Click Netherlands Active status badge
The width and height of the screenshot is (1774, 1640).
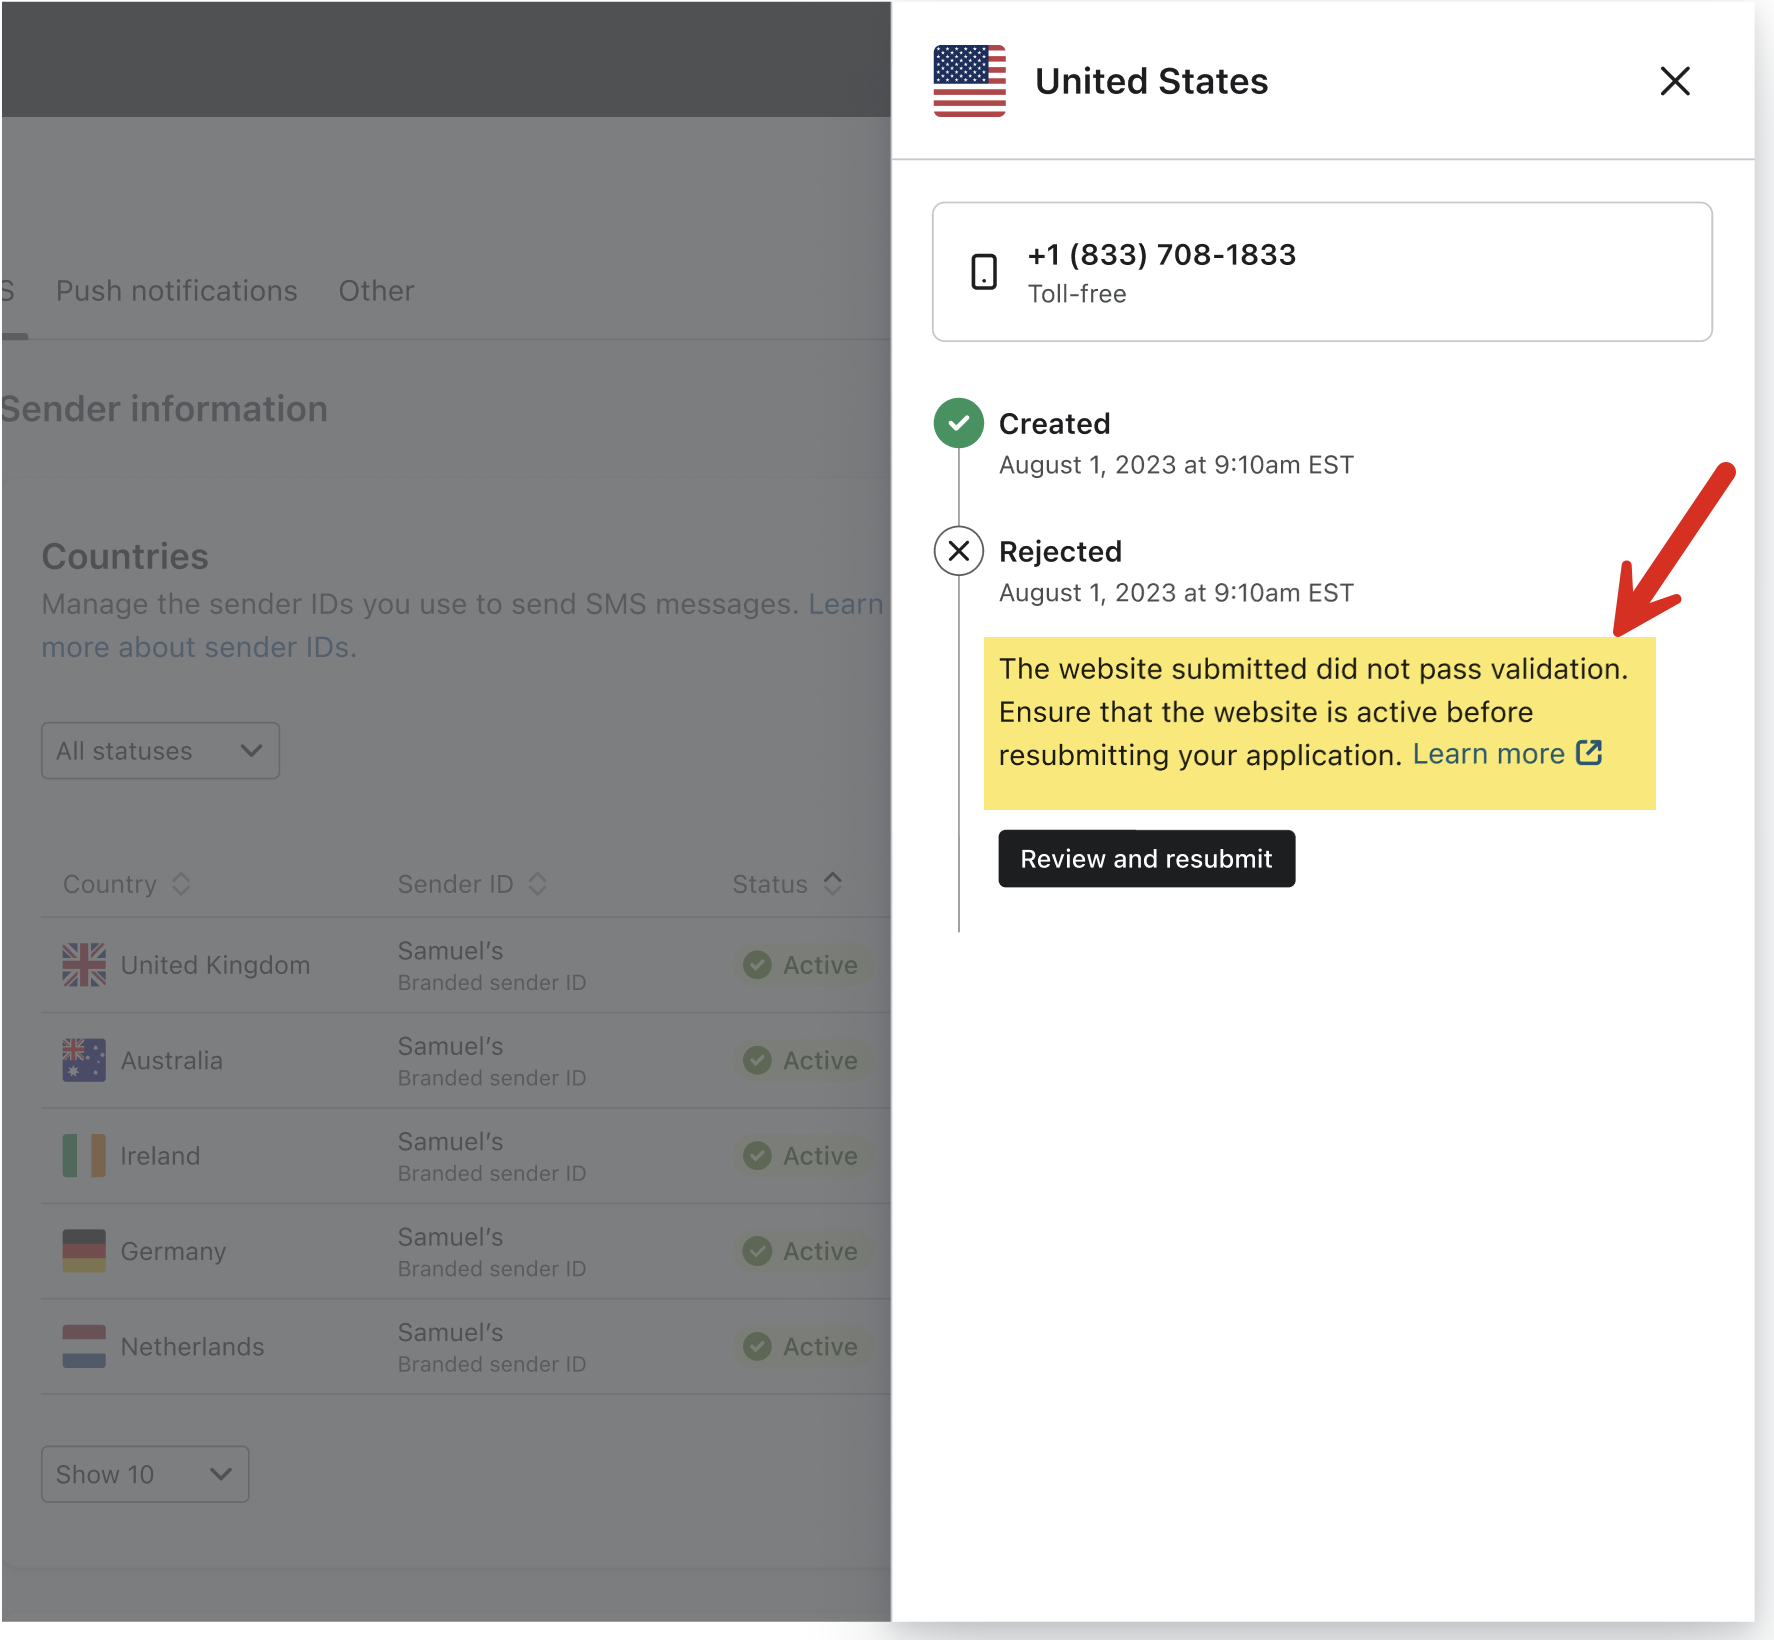tap(801, 1347)
